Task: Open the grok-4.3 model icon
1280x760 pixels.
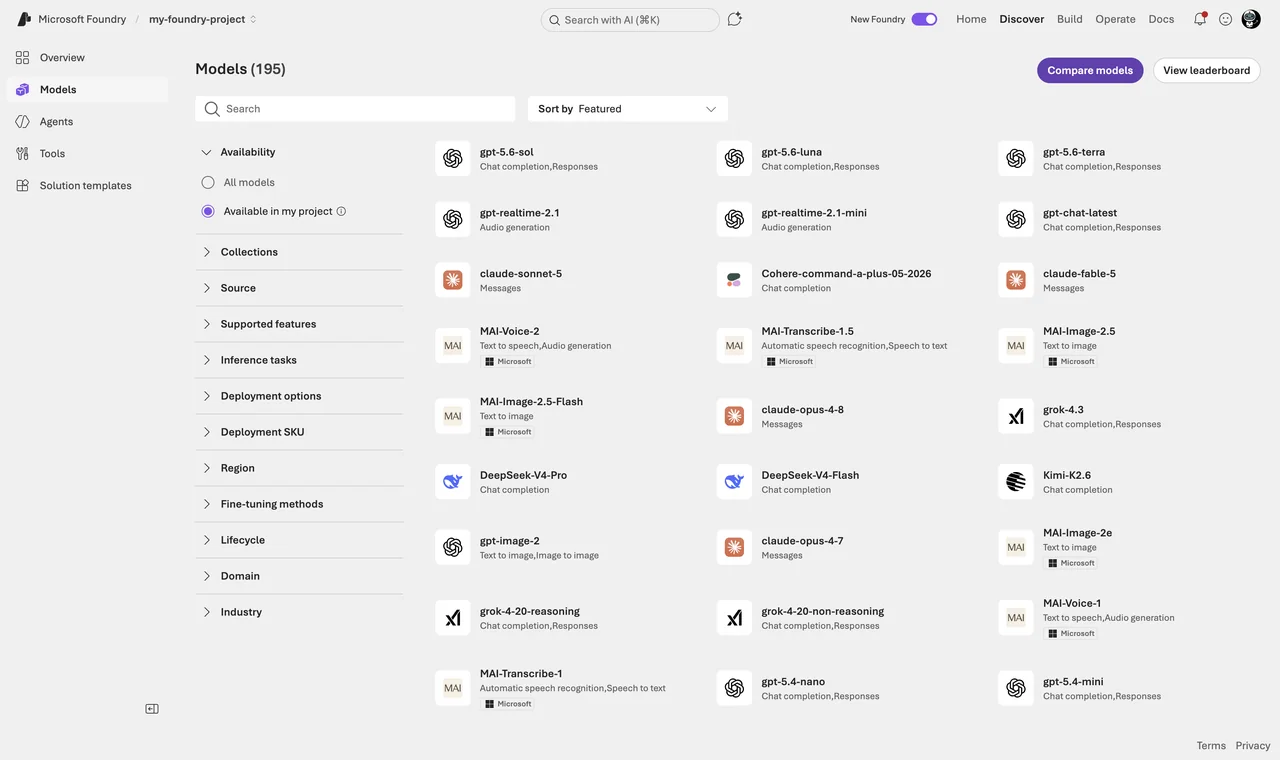Action: pos(1016,416)
